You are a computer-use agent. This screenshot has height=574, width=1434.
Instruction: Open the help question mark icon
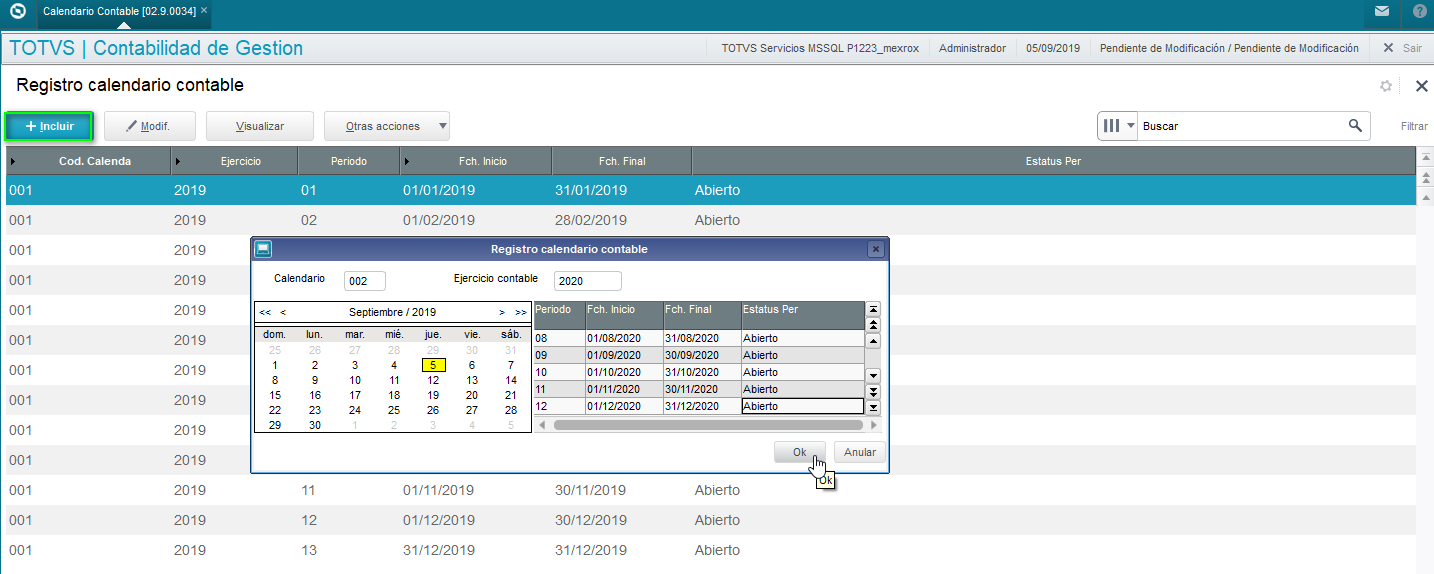tap(1420, 11)
